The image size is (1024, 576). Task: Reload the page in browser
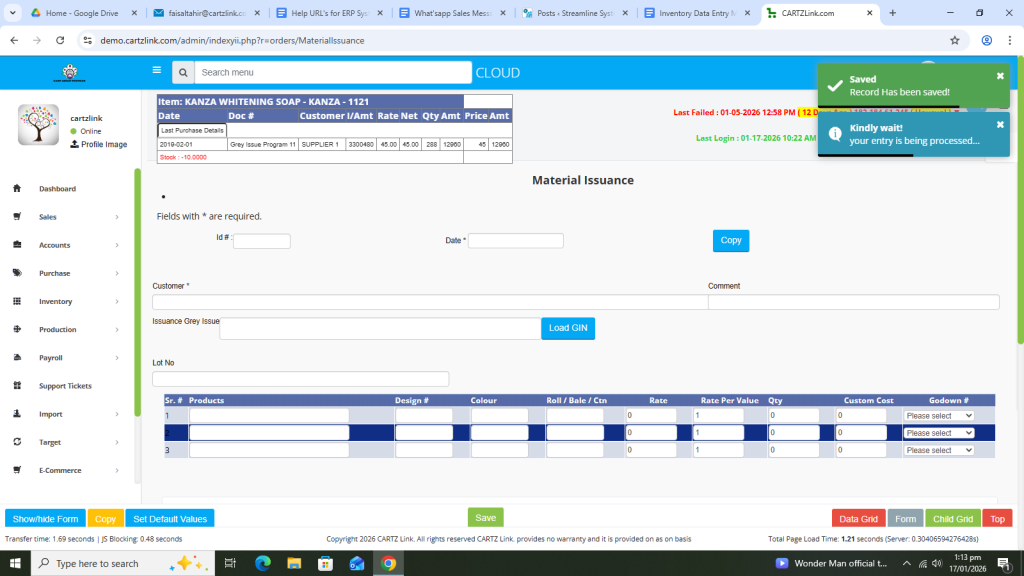click(60, 41)
